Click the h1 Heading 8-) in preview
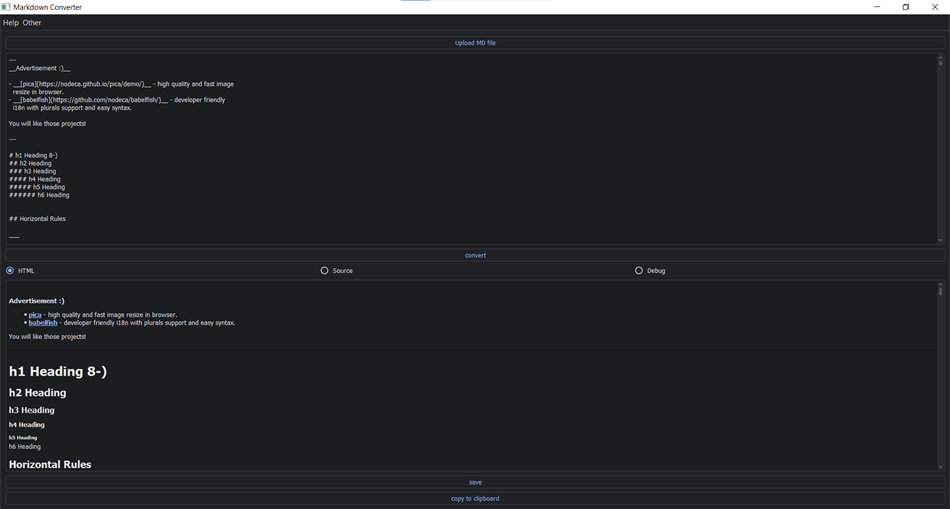 tap(58, 371)
